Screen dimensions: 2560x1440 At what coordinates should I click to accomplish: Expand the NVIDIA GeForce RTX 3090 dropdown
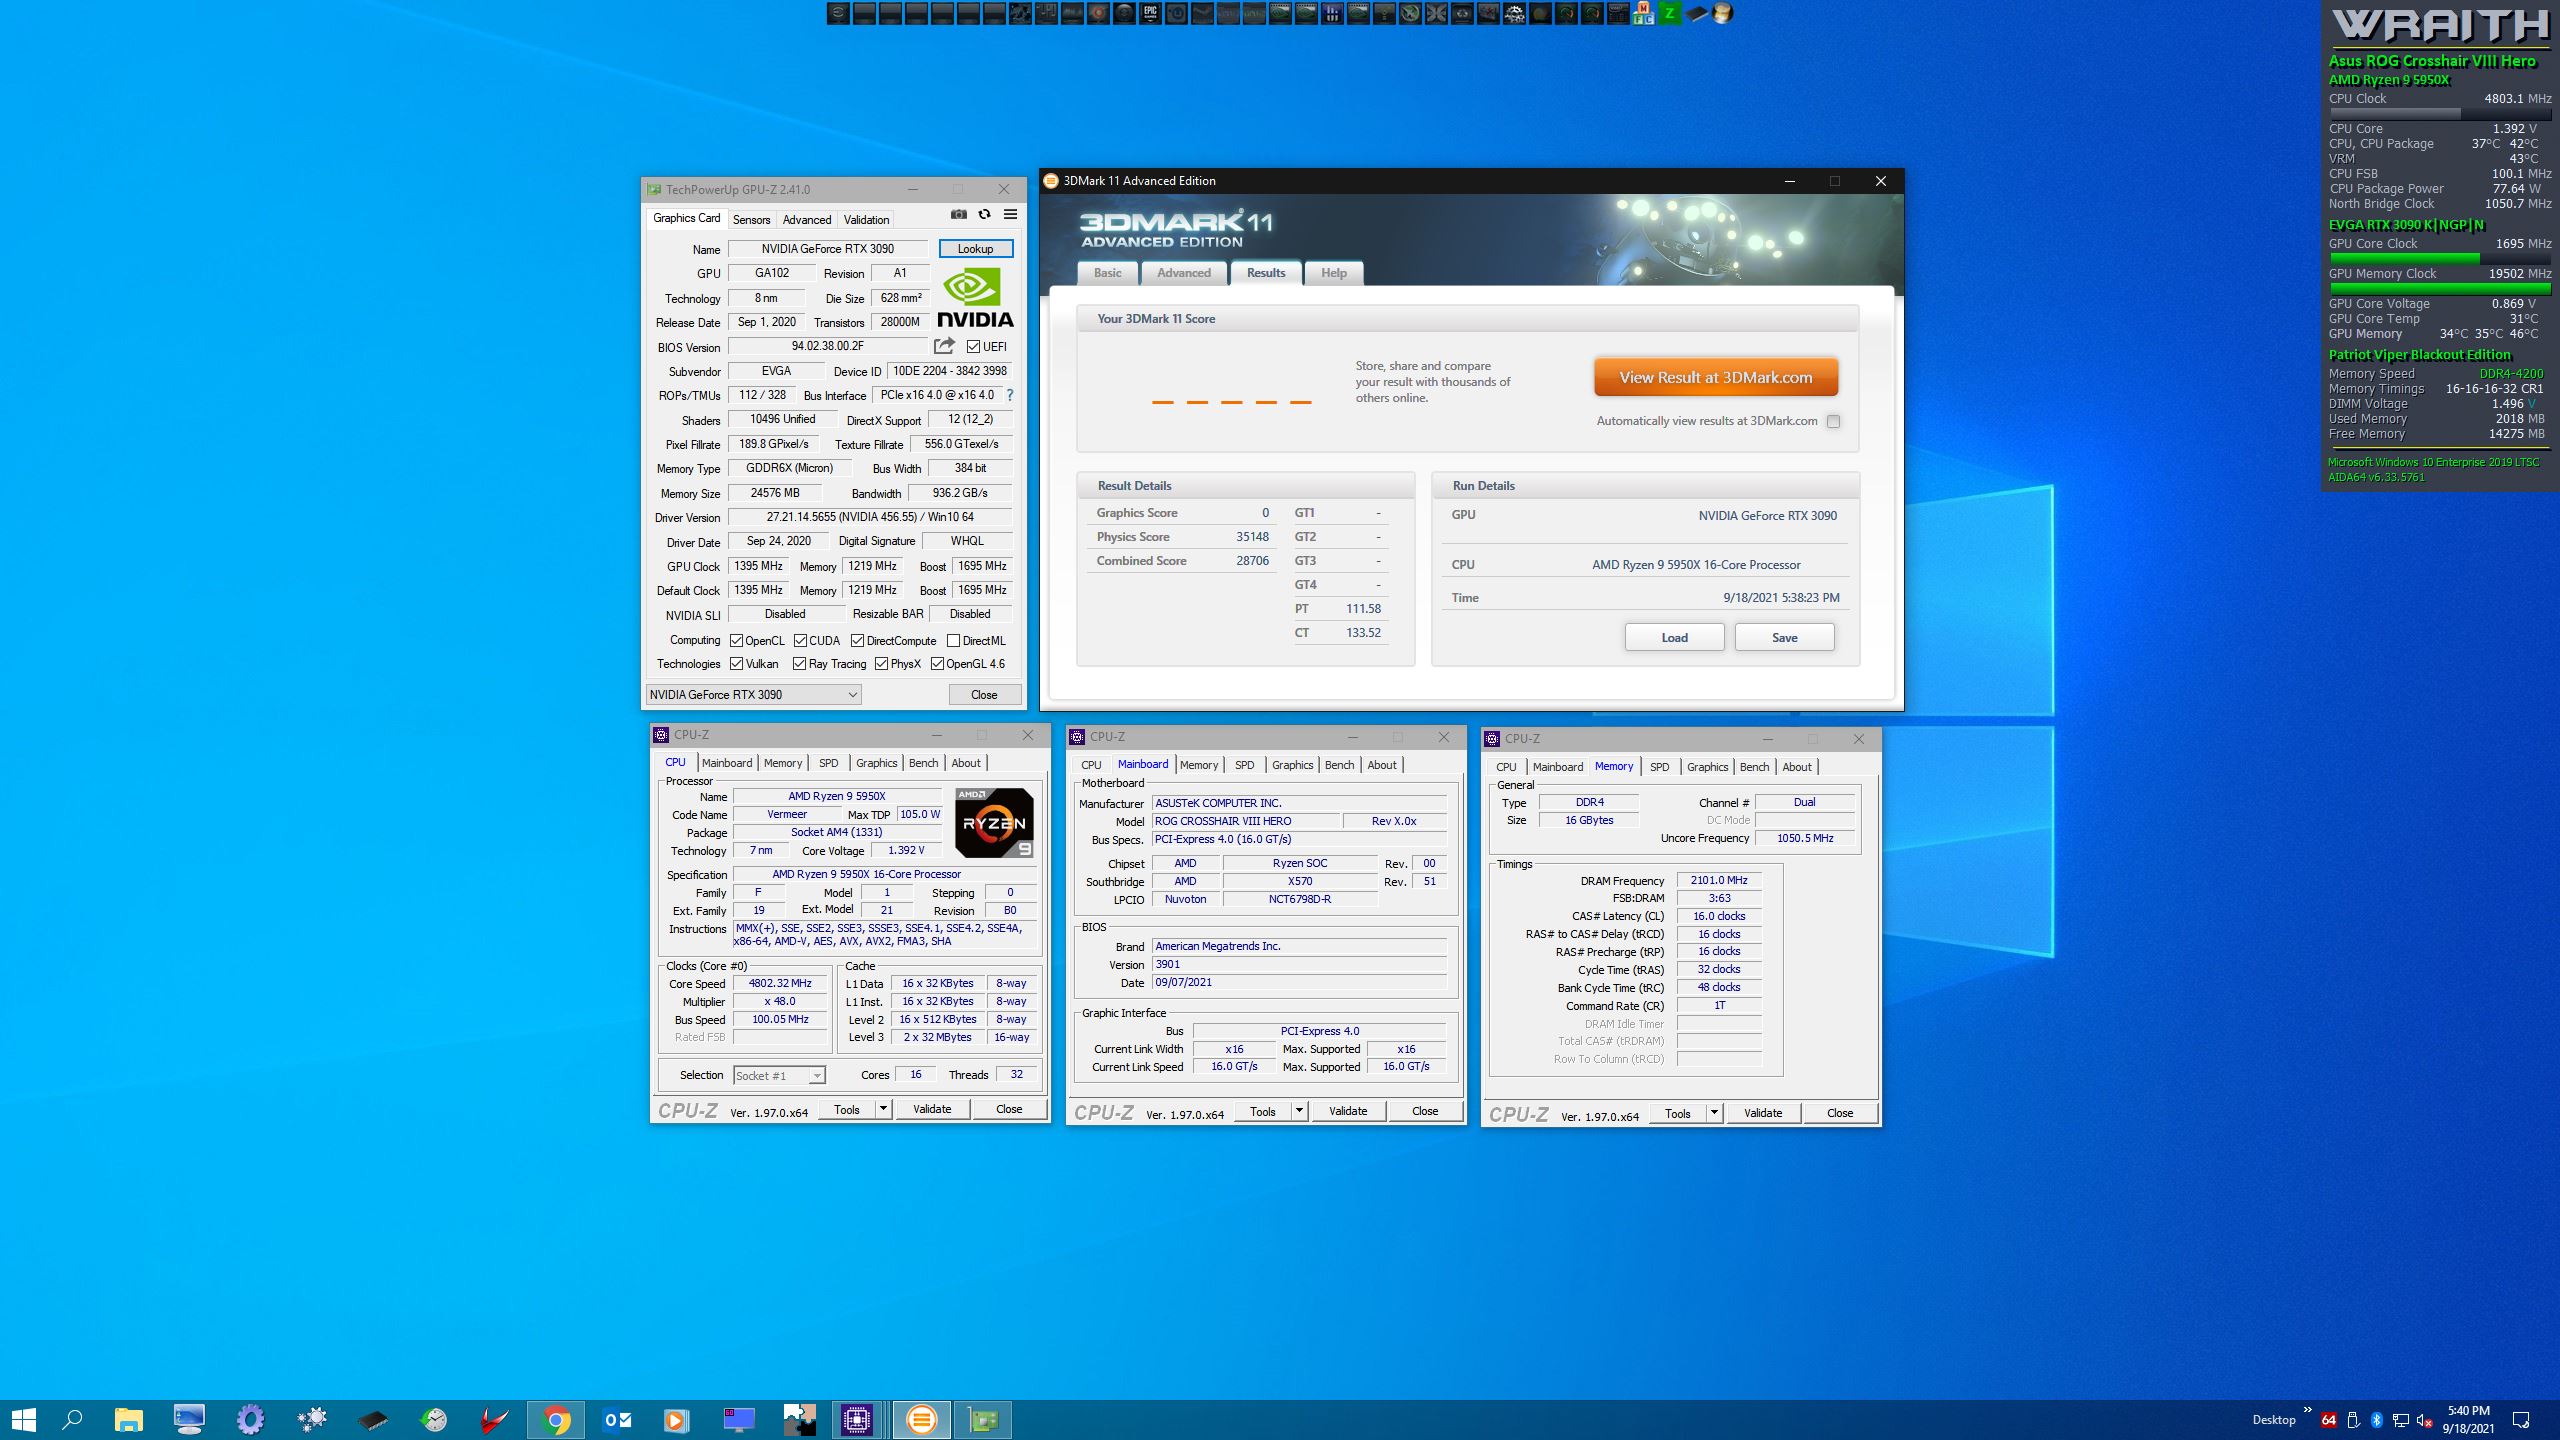852,694
